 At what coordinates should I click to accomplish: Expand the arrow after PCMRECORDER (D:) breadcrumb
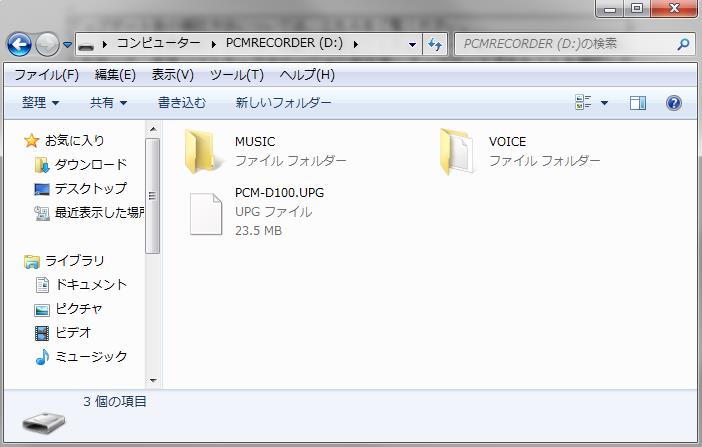(x=355, y=44)
